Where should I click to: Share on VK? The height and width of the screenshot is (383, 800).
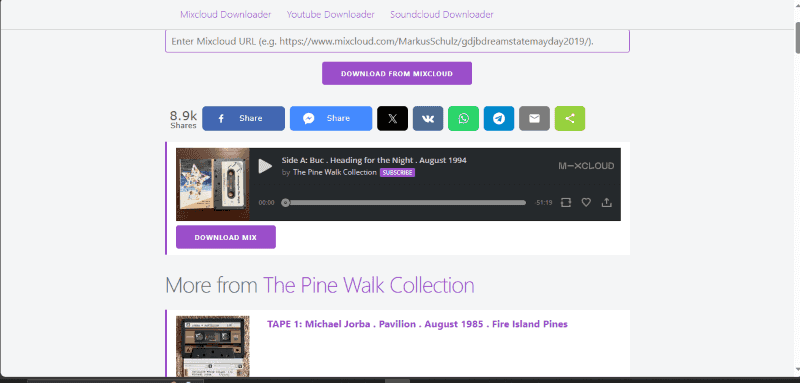click(428, 118)
